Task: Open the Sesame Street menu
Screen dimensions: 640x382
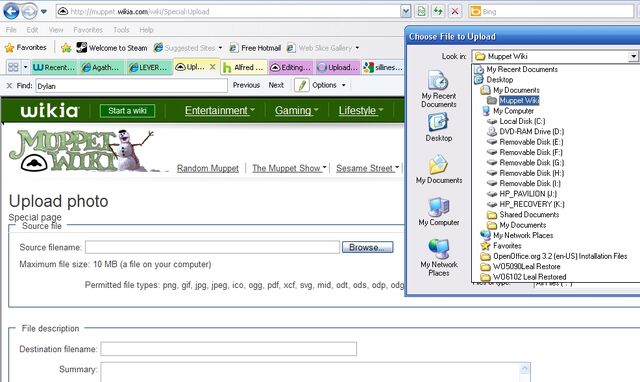Action: (367, 168)
